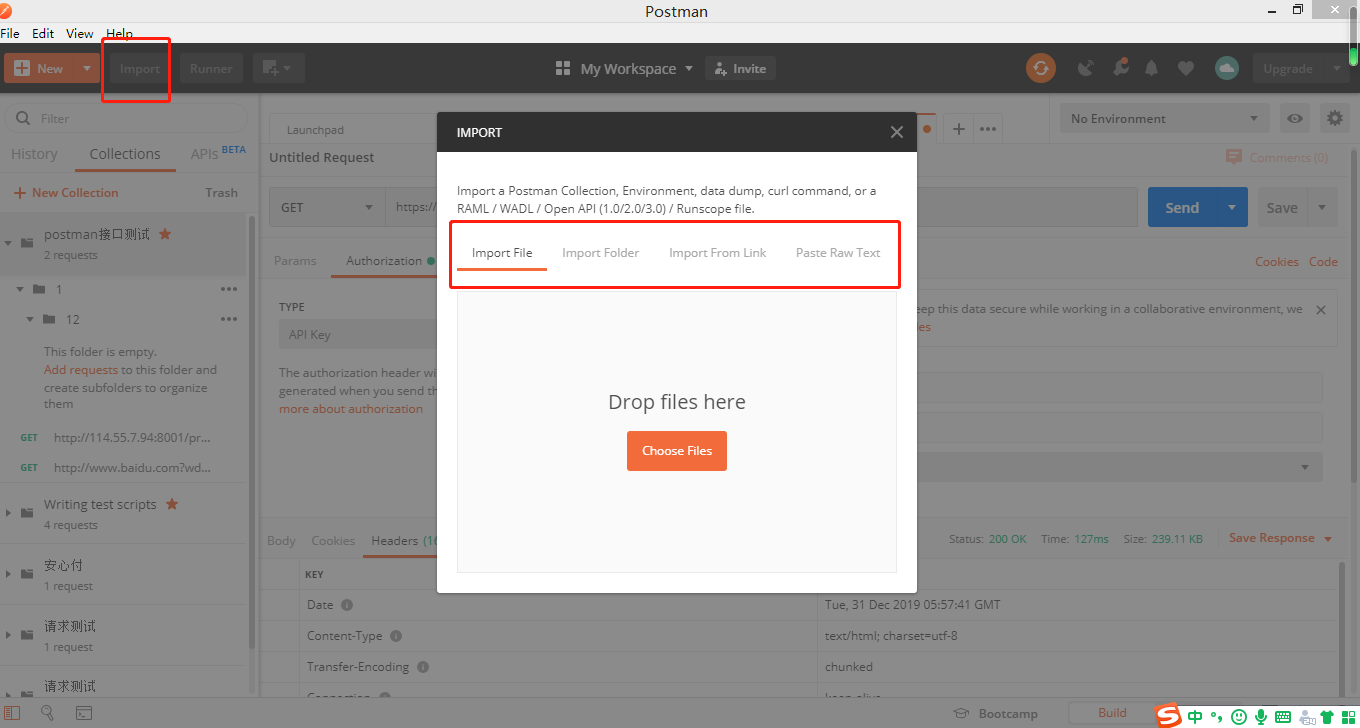Image resolution: width=1360 pixels, height=728 pixels.
Task: Dismiss the authorization info banner
Action: (x=1321, y=310)
